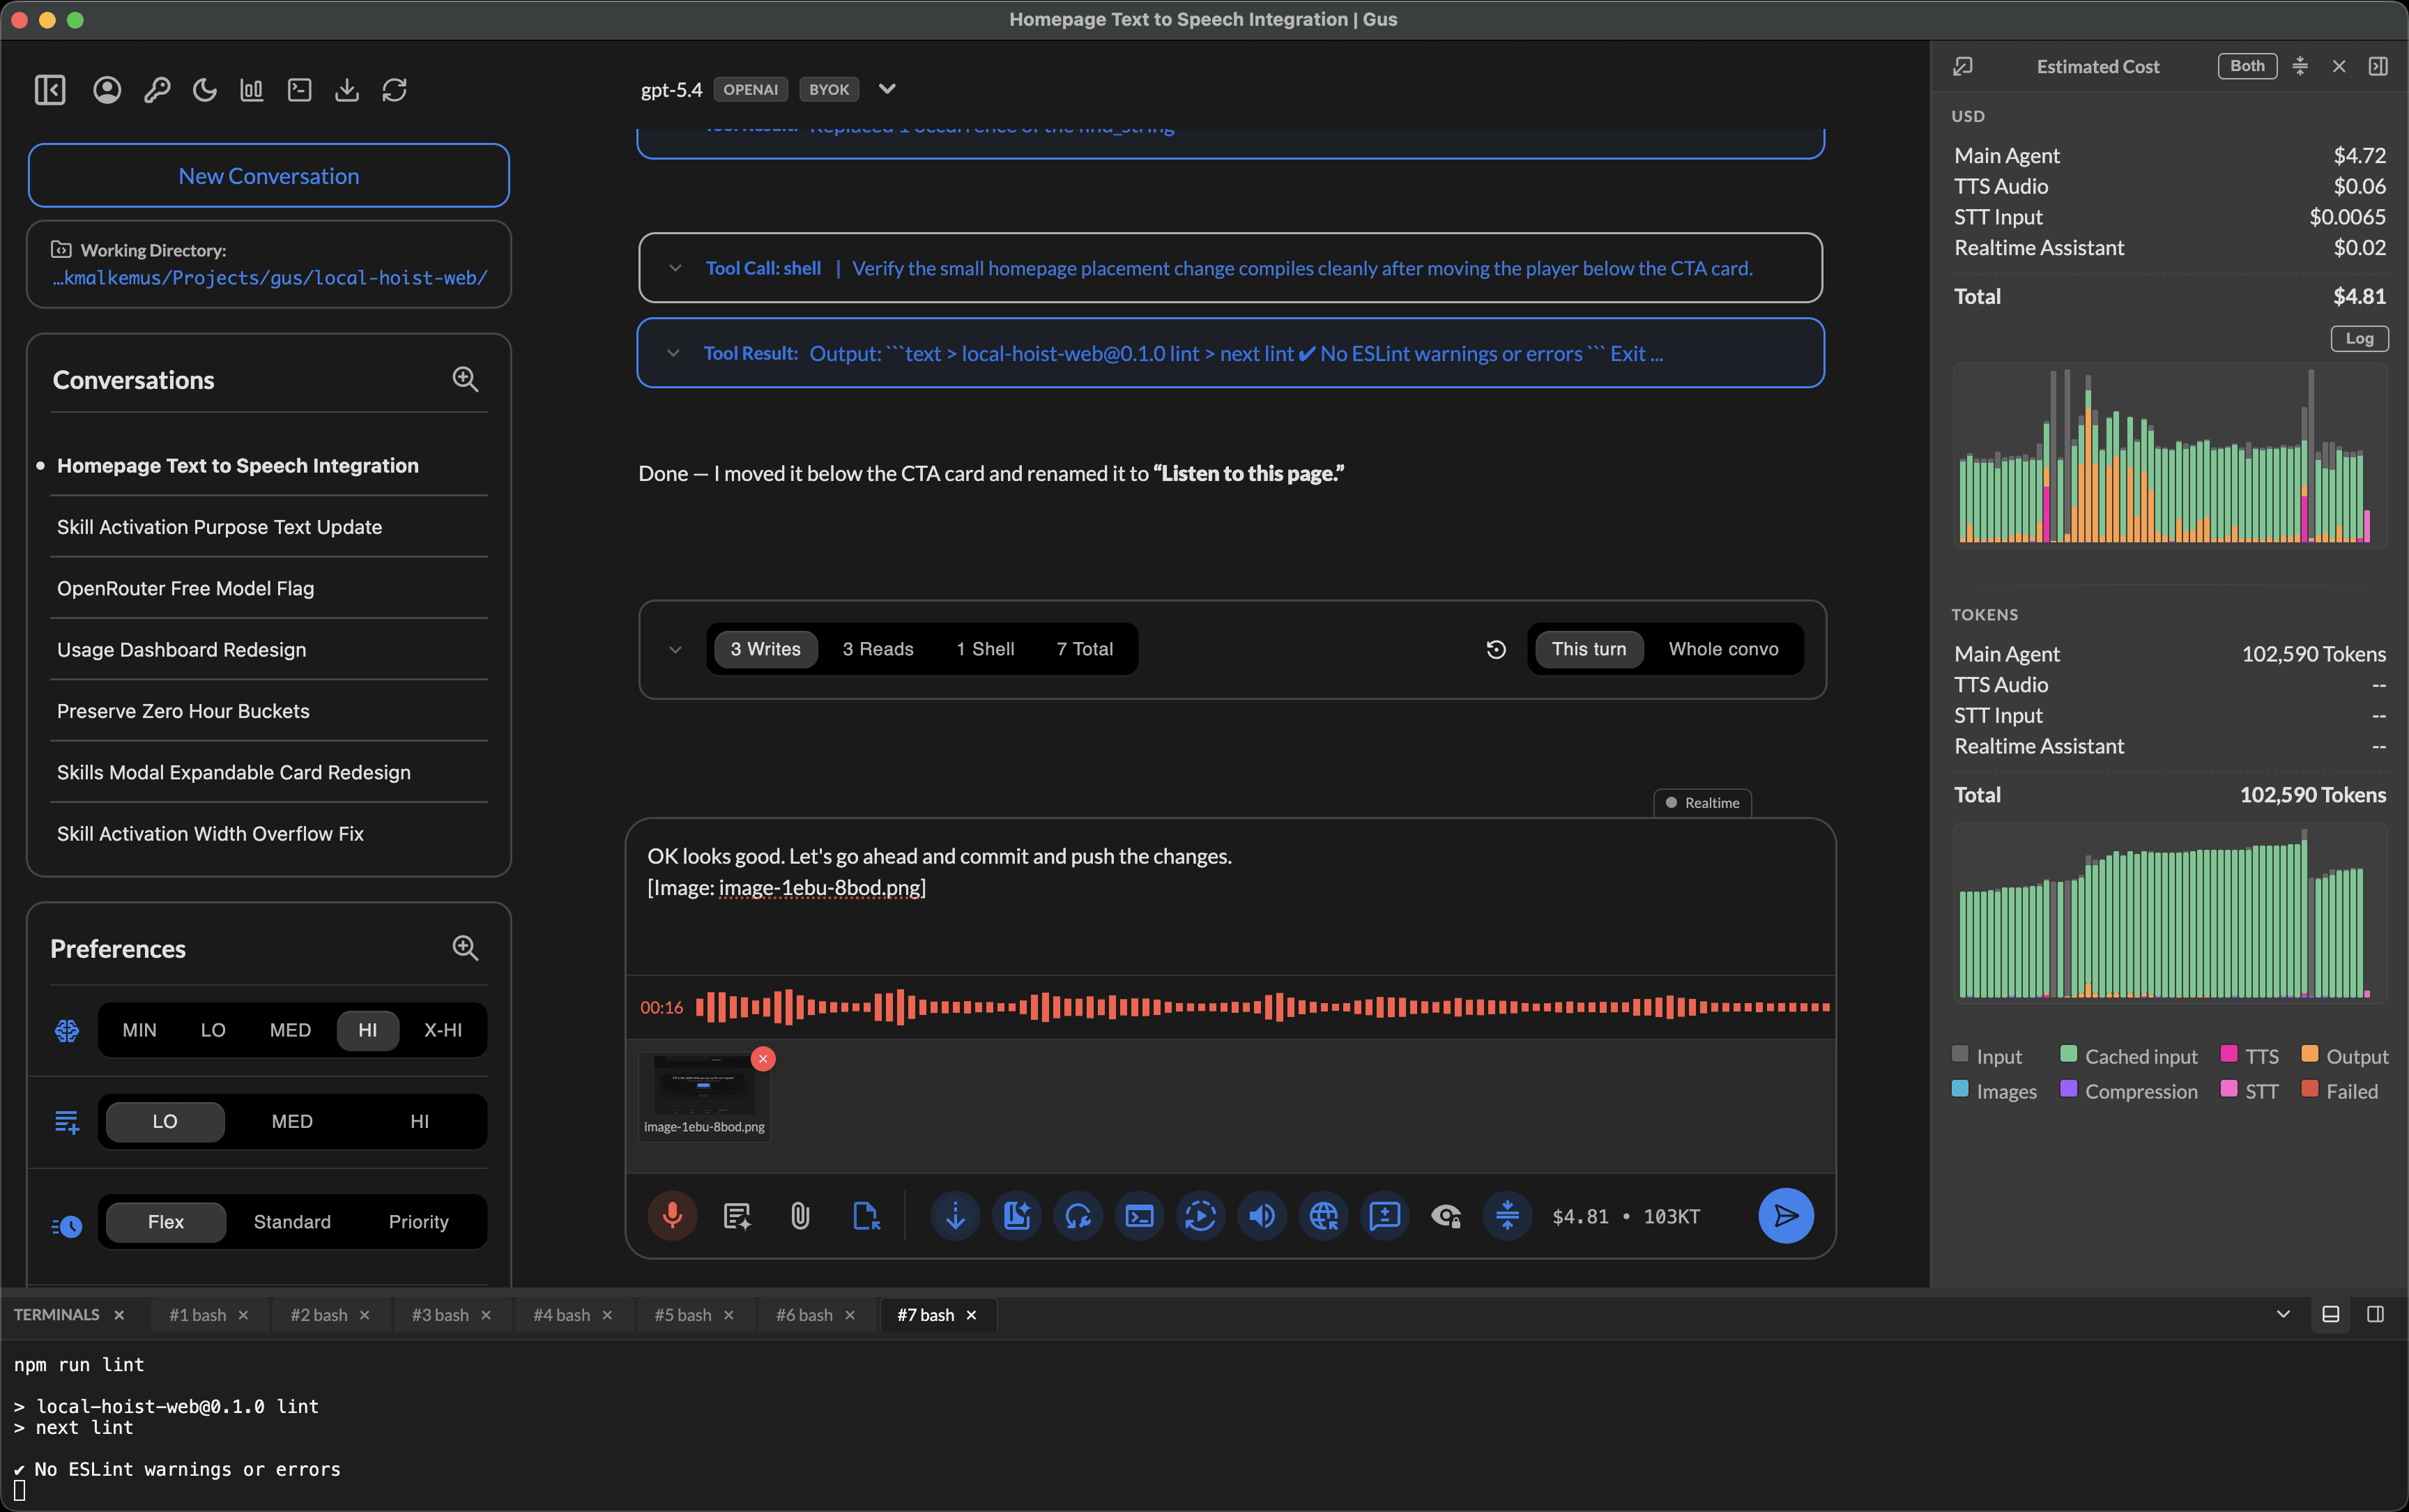Select Priority service tier
This screenshot has height=1512, width=2409.
pos(418,1222)
